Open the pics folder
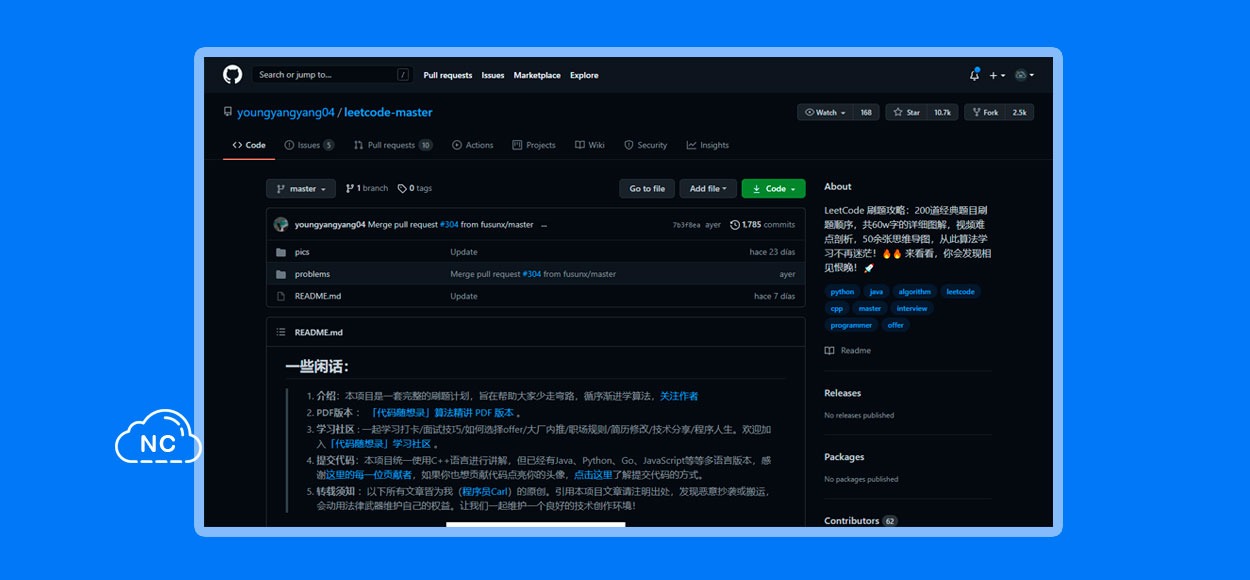 [x=302, y=252]
